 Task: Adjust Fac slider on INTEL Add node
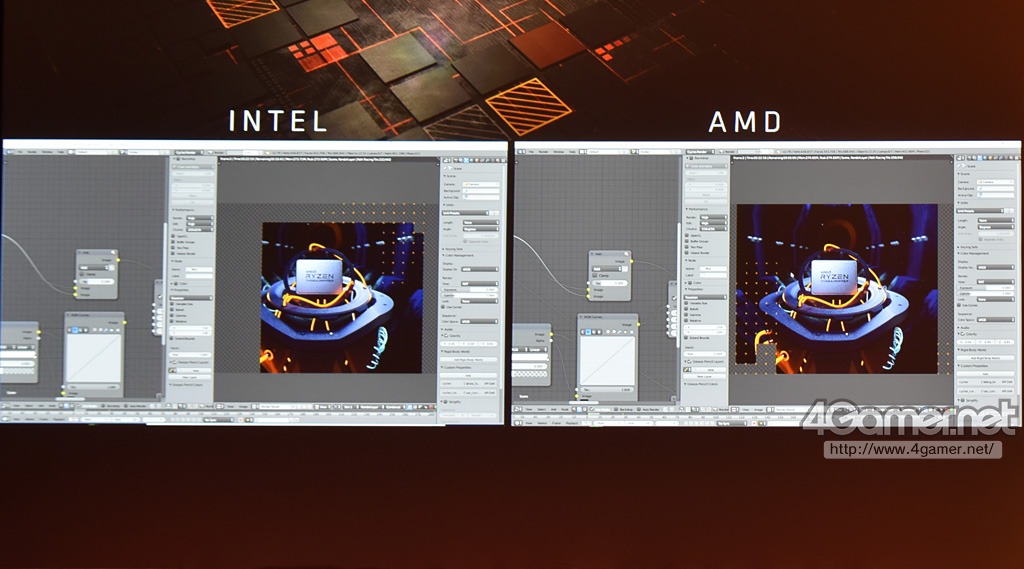pyautogui.click(x=97, y=282)
